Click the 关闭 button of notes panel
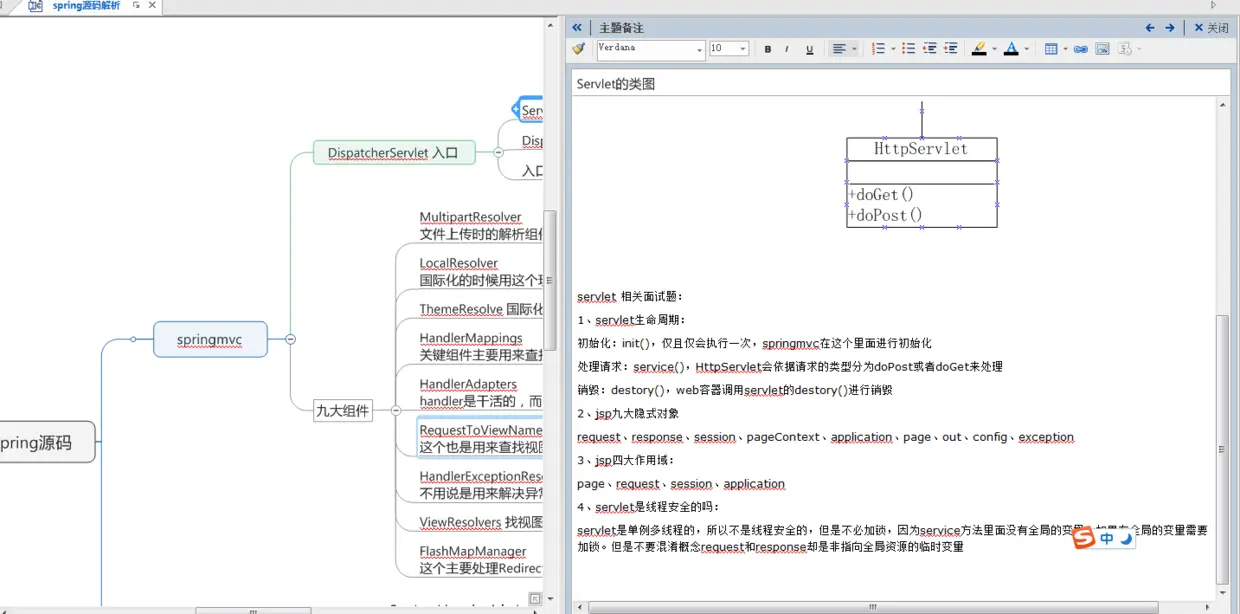This screenshot has width=1240, height=614. 1211,28
